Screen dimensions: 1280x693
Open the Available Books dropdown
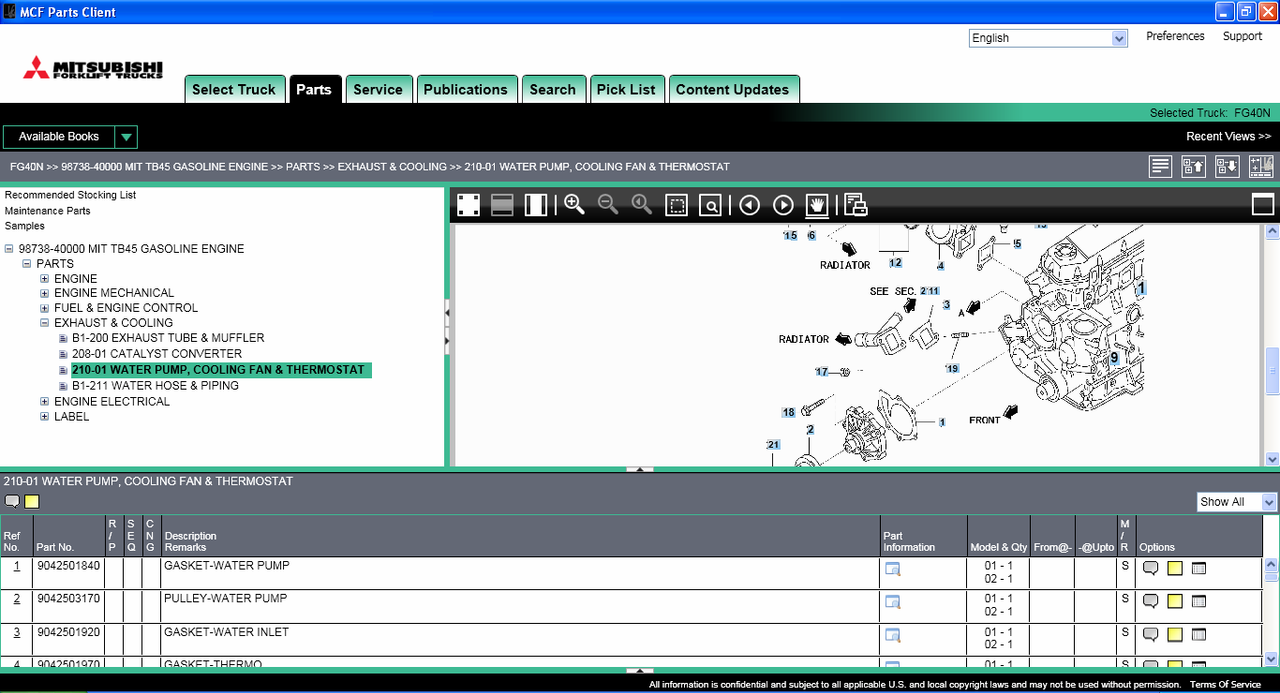click(126, 137)
